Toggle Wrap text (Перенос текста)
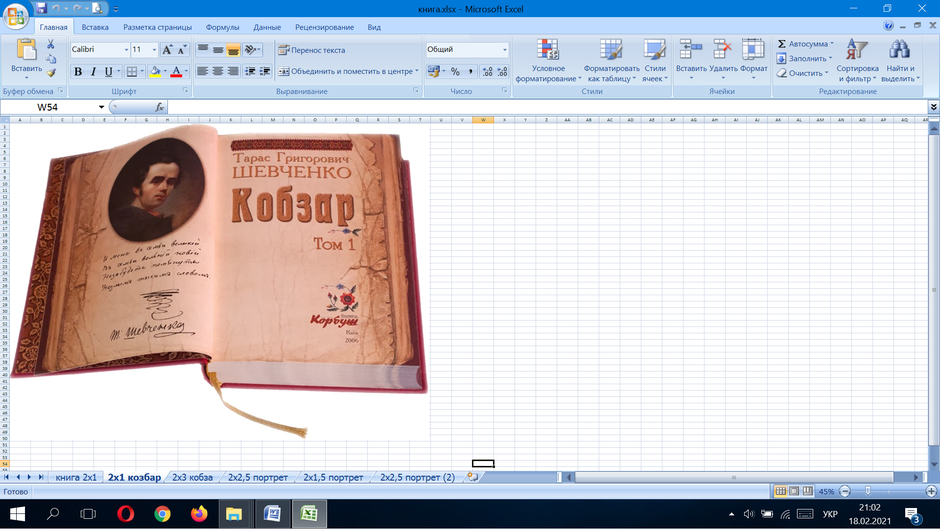 click(312, 50)
